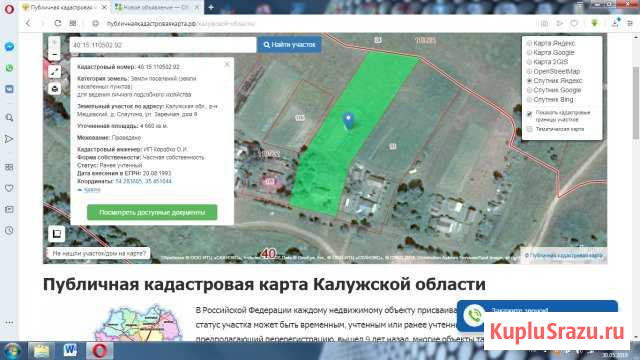Image resolution: width=640 pixels, height=360 pixels.
Task: Select the Спутник Bing layer
Action: point(550,99)
